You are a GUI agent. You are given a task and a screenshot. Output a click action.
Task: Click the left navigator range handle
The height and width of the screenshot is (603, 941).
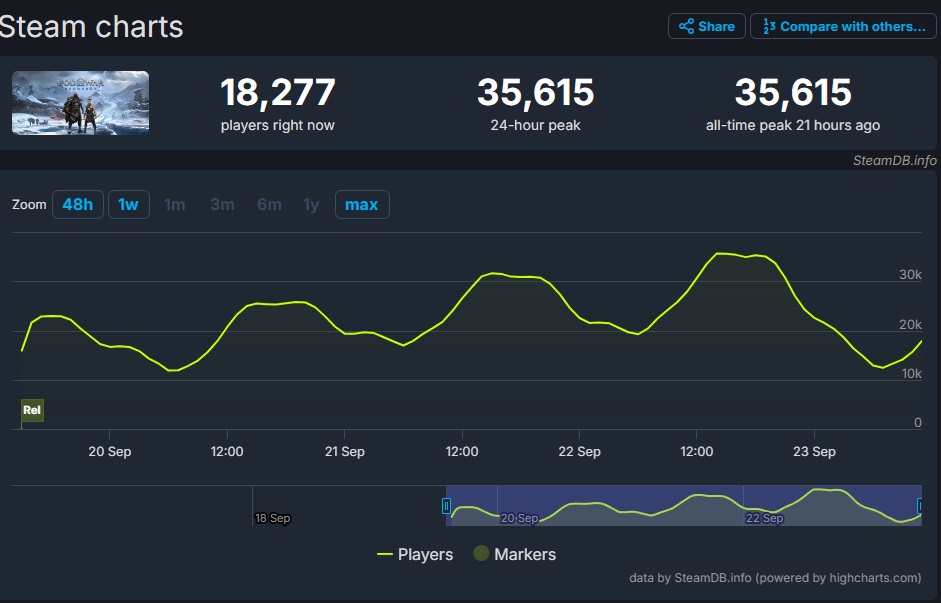(446, 506)
